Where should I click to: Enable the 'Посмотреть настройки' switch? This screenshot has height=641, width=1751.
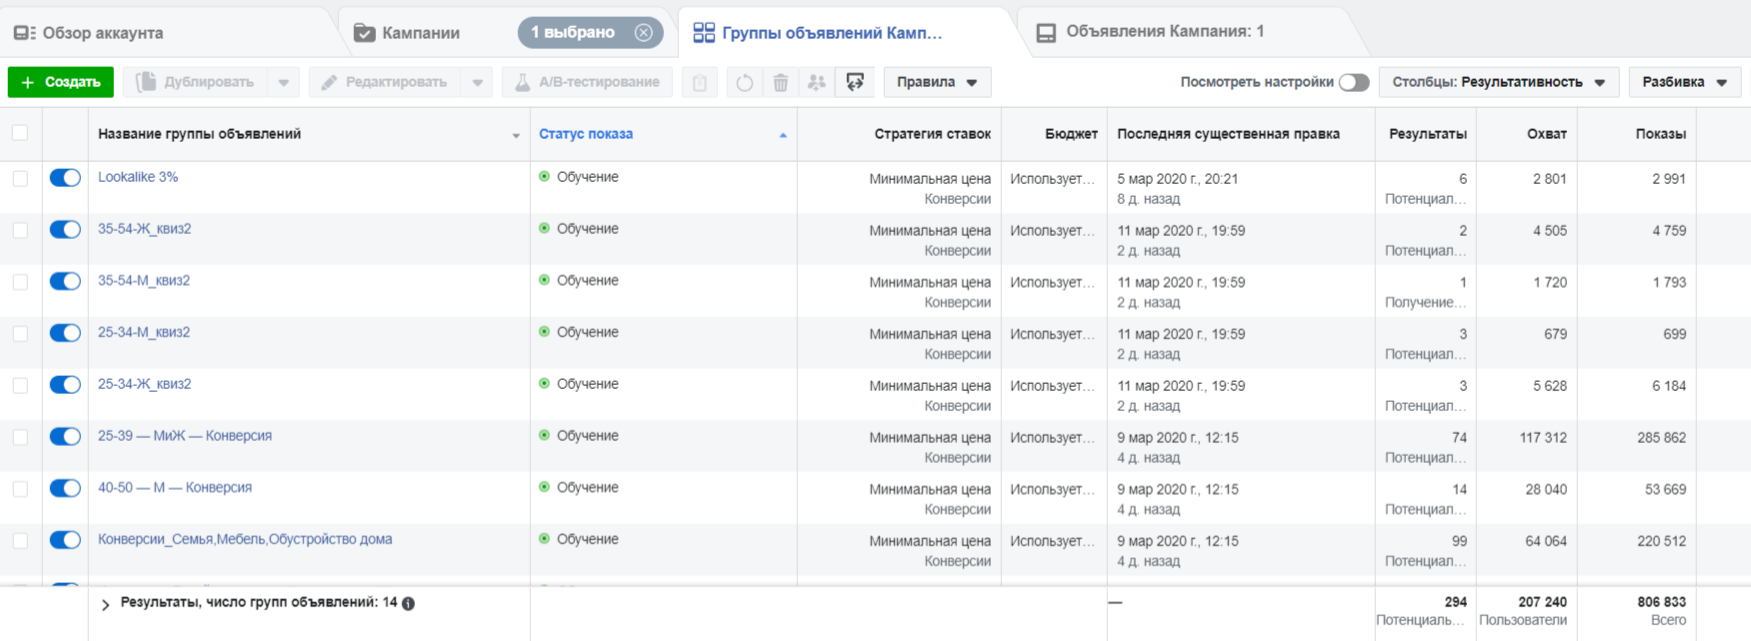point(1353,83)
